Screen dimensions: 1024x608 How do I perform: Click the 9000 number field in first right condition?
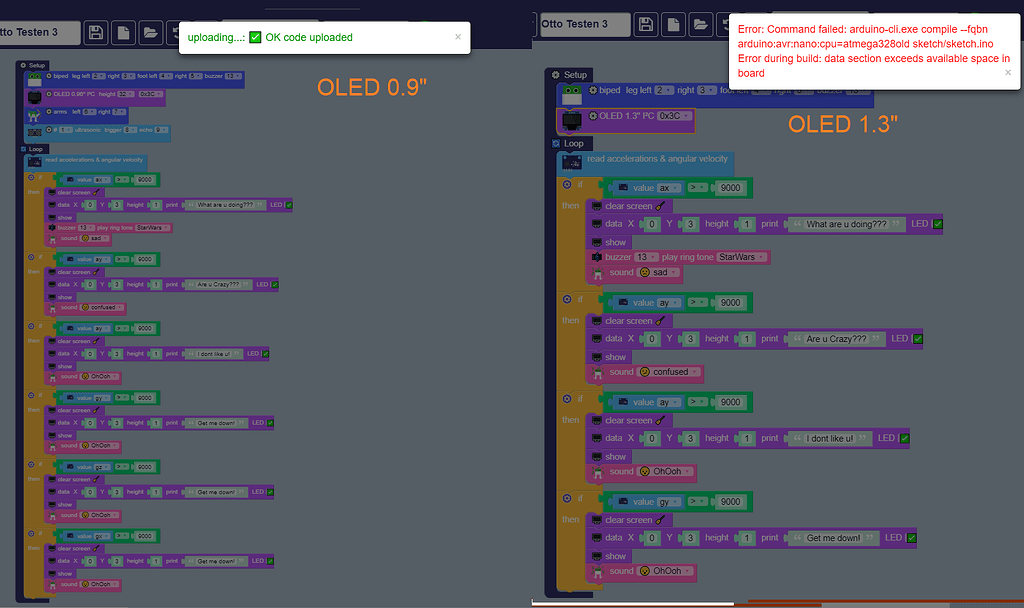pos(730,188)
